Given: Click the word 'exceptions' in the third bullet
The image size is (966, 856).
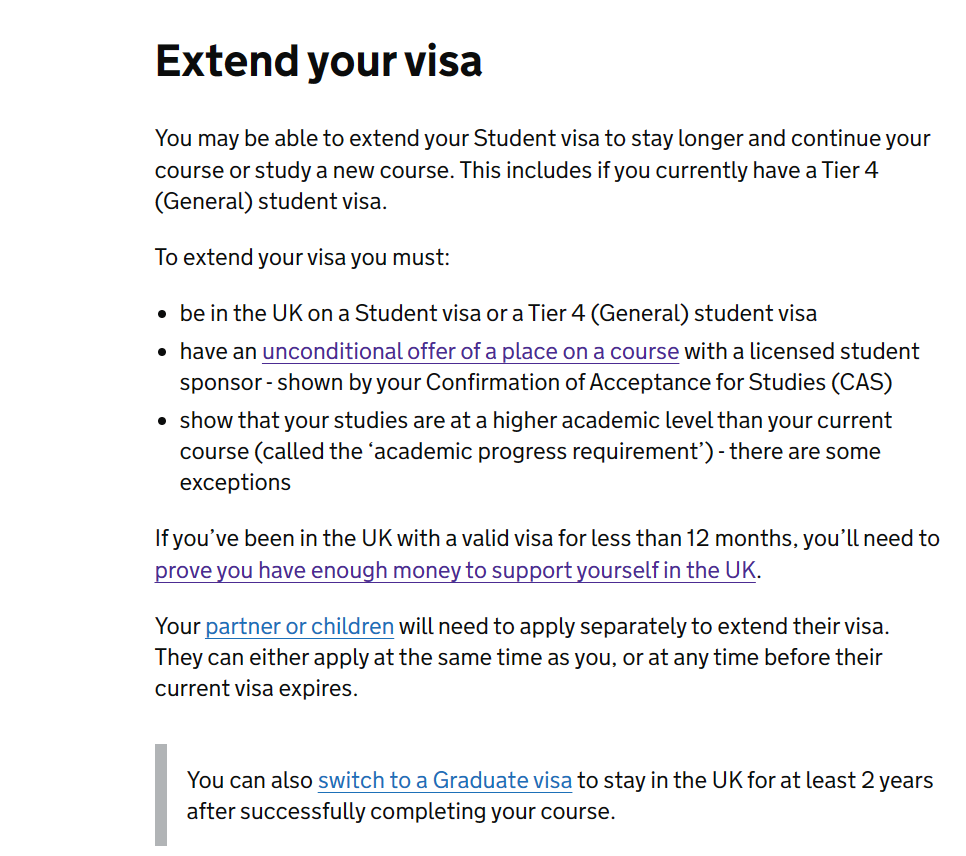Looking at the screenshot, I should point(235,482).
